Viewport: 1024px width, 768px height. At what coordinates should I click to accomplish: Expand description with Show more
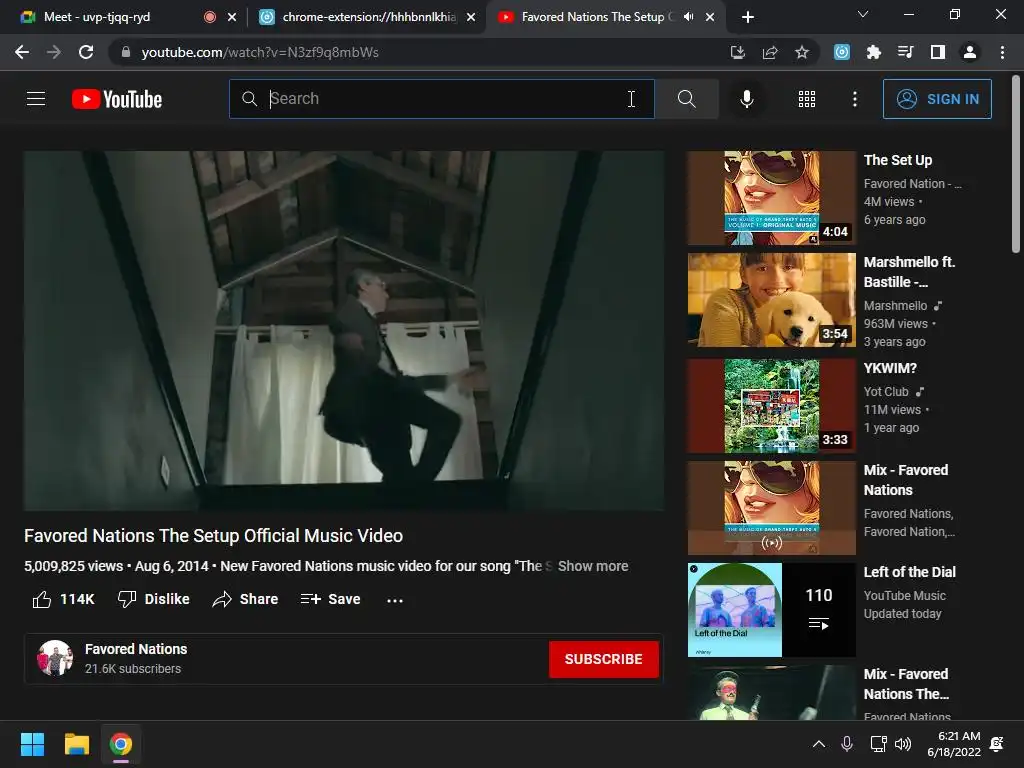592,566
